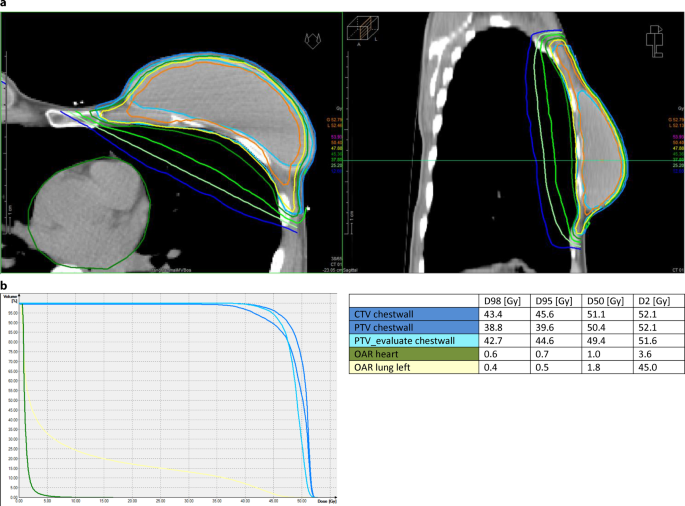Click the PTV_evaluate D95 value 44.6
Screen dimensions: 685x506
[545, 340]
